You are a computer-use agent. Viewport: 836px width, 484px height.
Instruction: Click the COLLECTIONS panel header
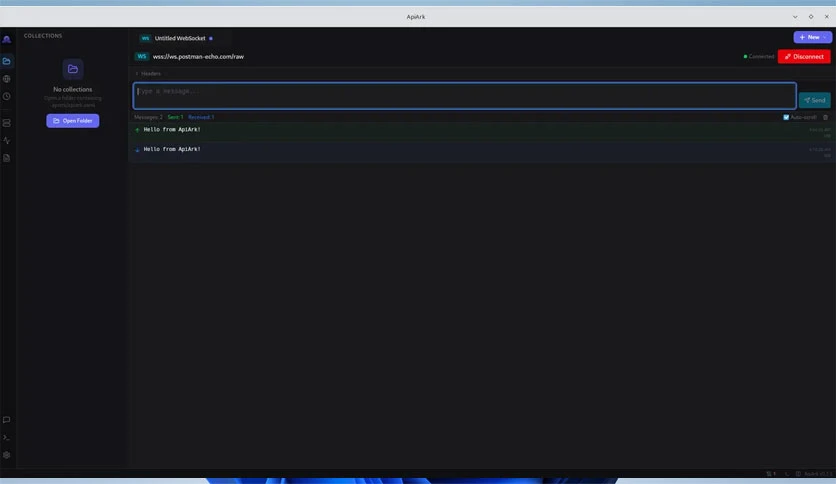(x=43, y=36)
